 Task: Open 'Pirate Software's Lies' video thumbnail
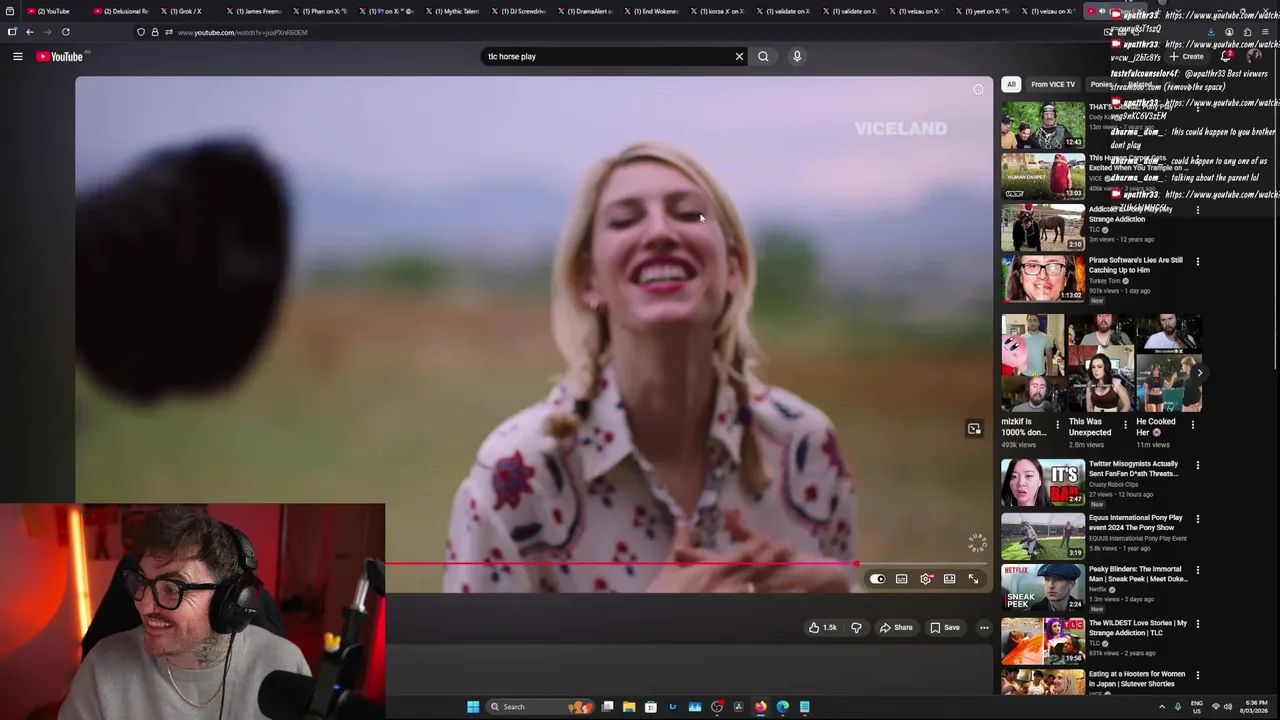(x=1043, y=278)
